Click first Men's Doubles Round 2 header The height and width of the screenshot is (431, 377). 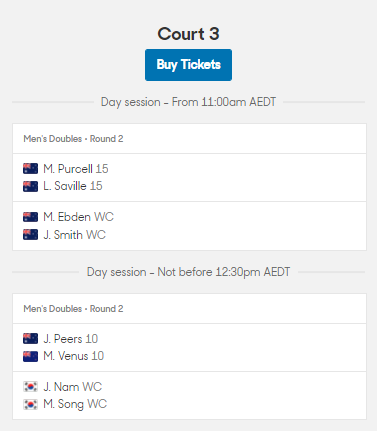[x=189, y=139]
